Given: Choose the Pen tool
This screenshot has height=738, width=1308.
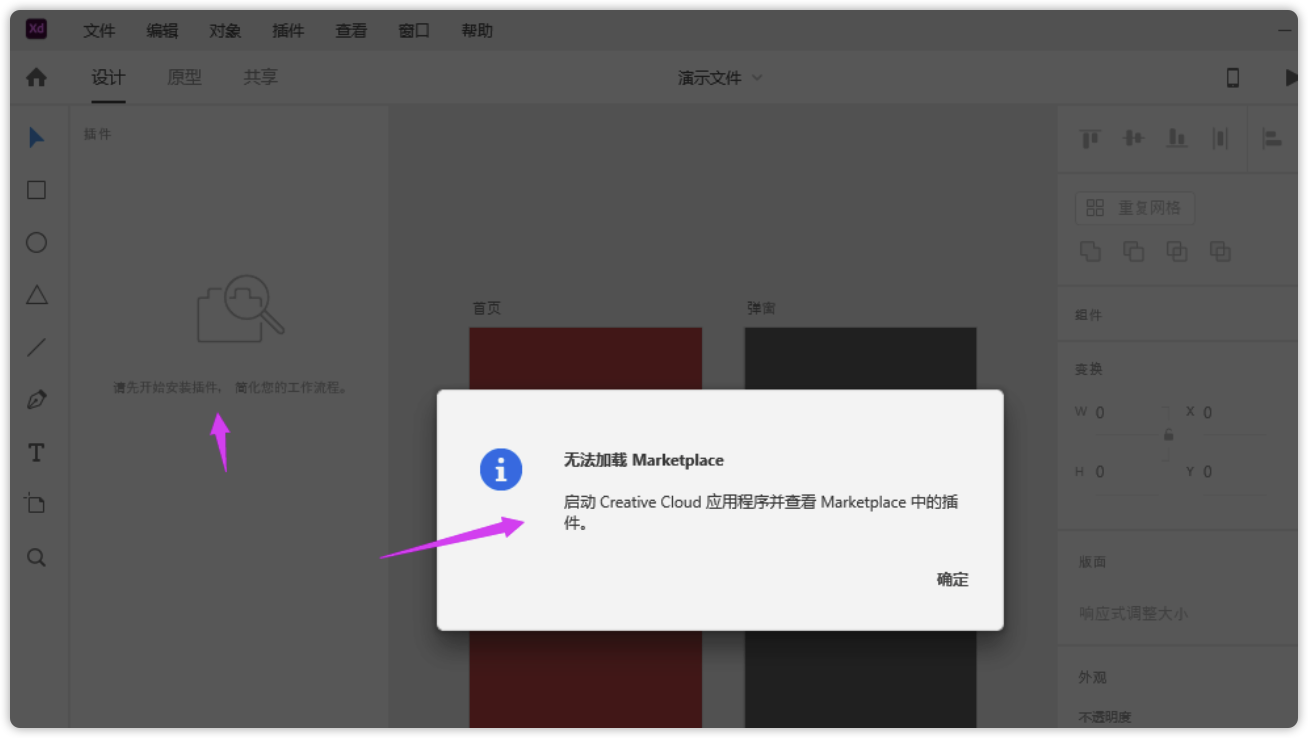Looking at the screenshot, I should click(36, 400).
